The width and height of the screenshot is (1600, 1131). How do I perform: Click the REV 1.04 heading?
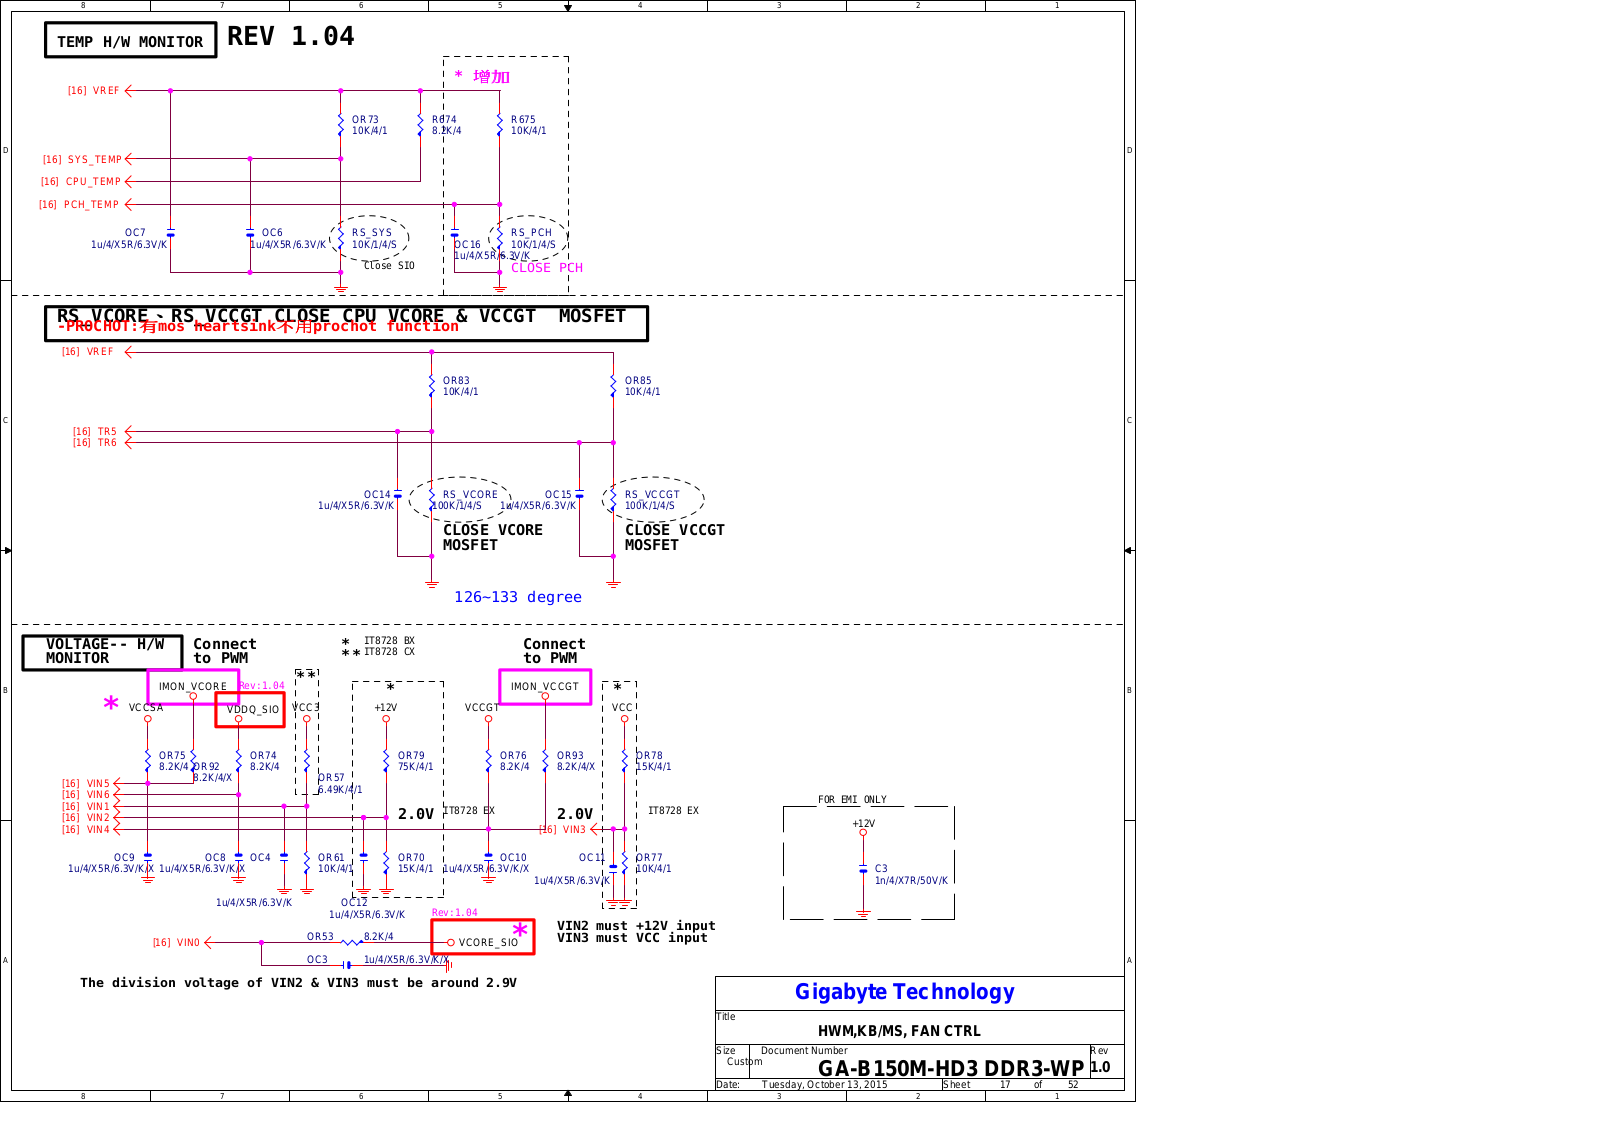pos(290,37)
